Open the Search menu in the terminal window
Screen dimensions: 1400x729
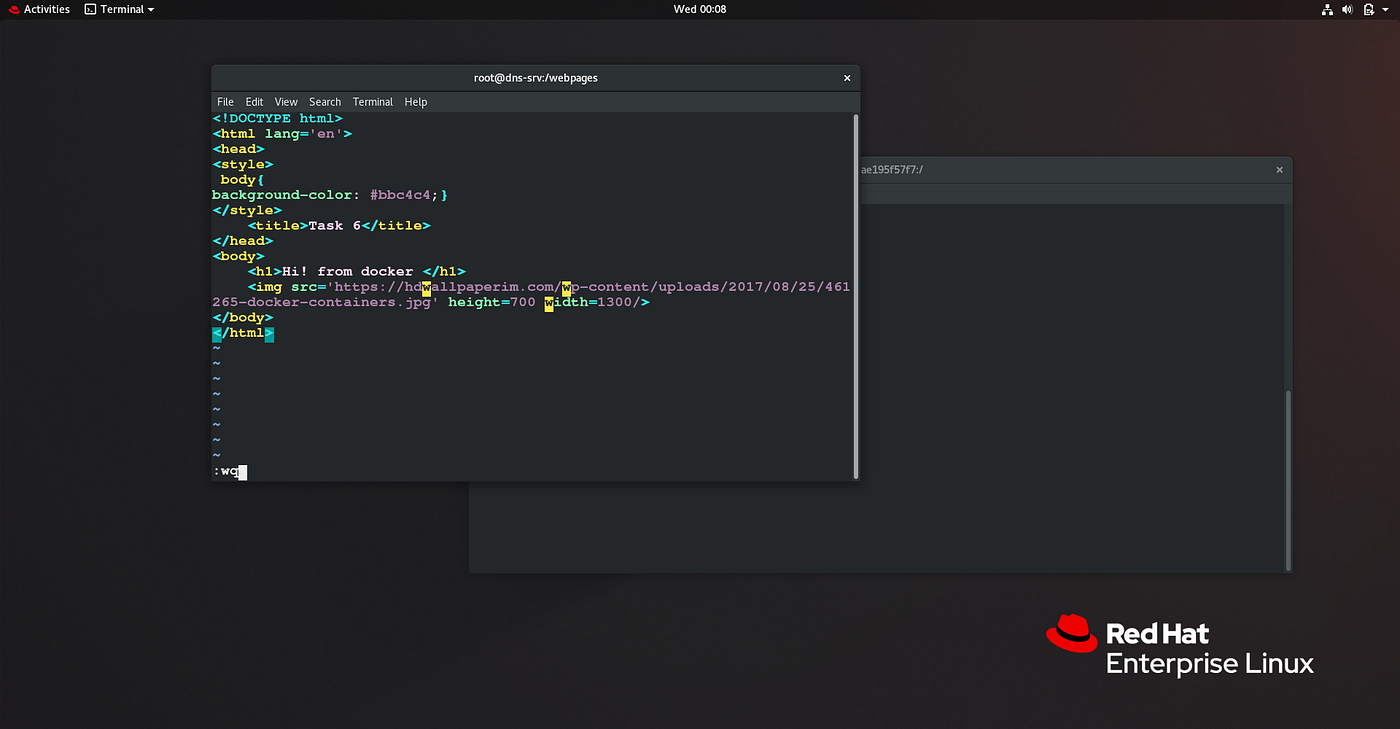tap(324, 101)
